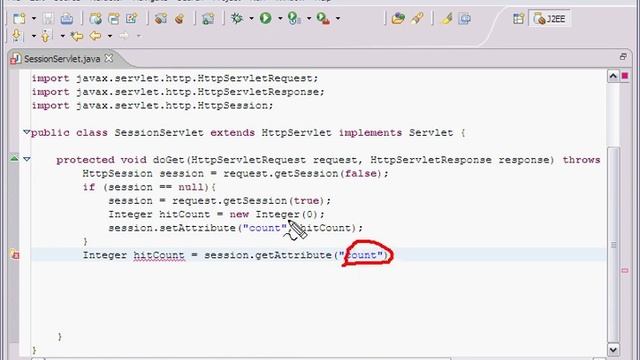Click the Back navigation arrow

95,36
